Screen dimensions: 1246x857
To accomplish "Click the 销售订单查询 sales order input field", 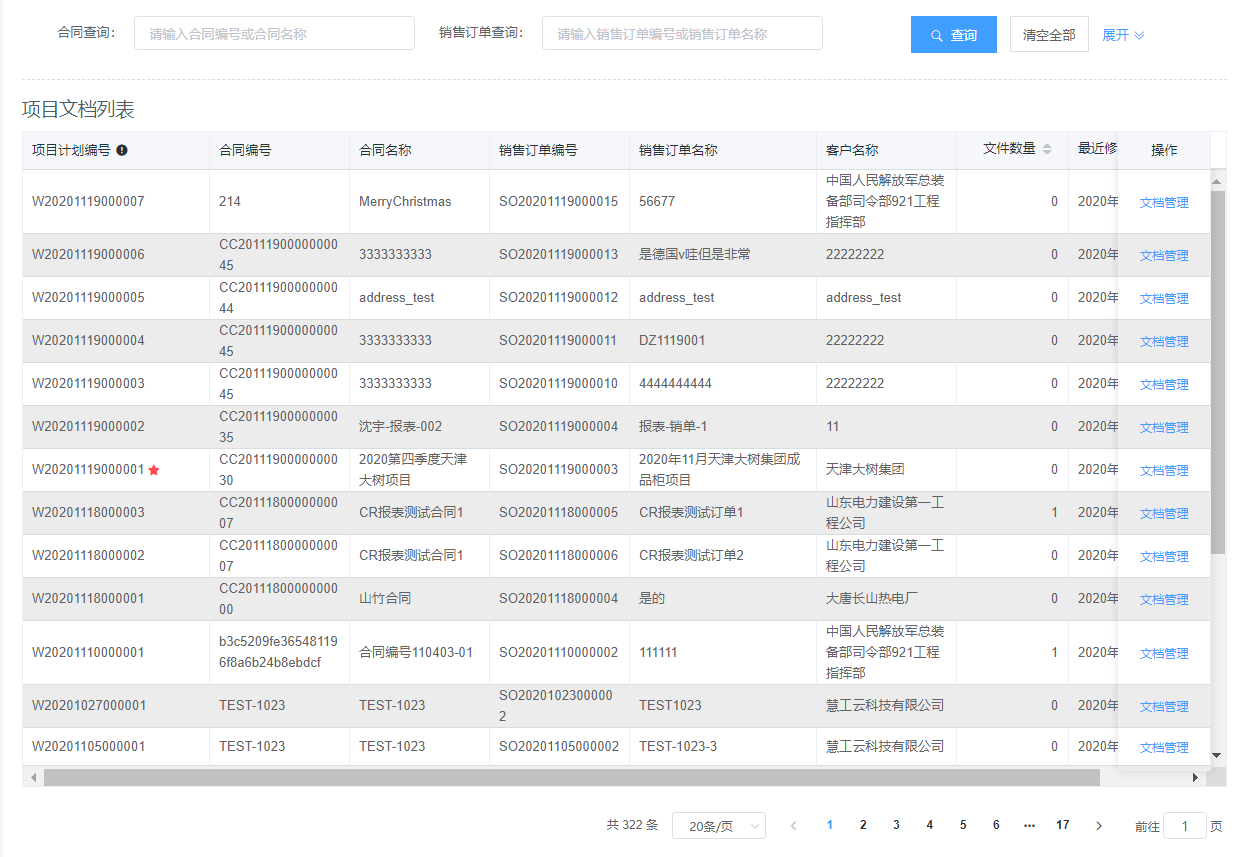I will (x=682, y=33).
